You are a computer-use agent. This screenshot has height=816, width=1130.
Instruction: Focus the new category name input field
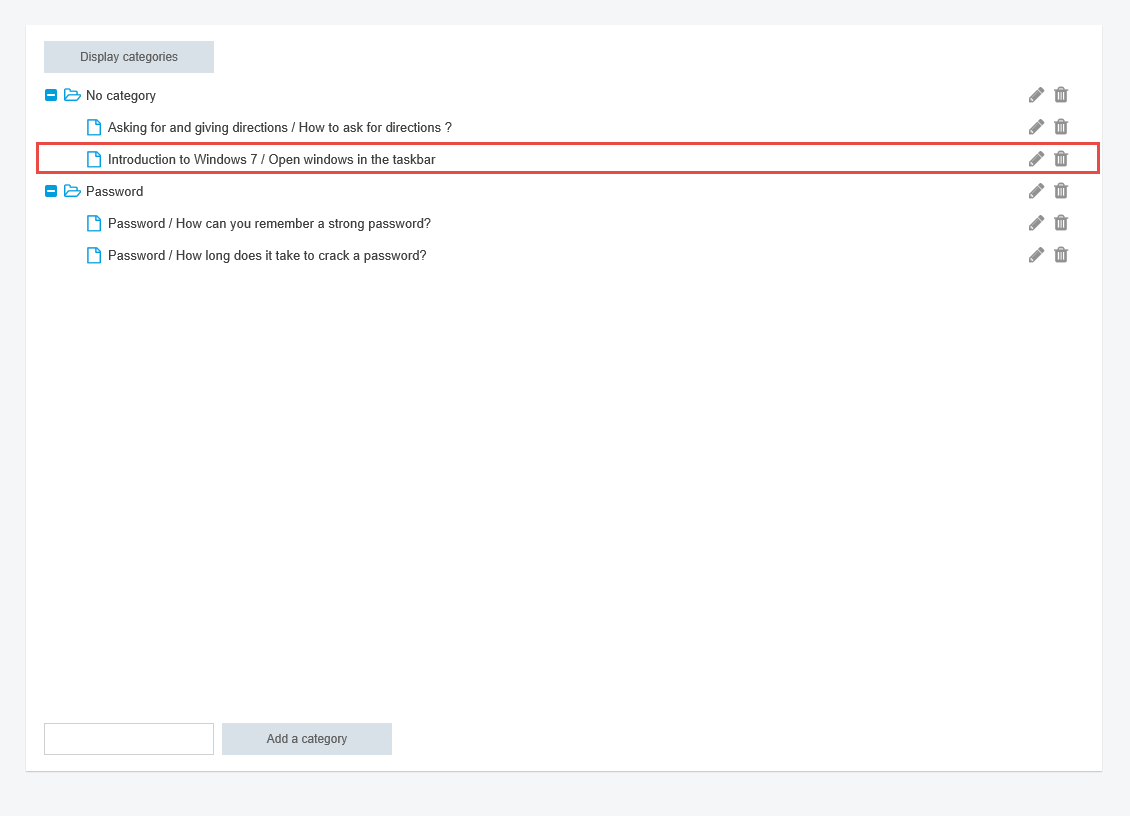[x=129, y=739]
